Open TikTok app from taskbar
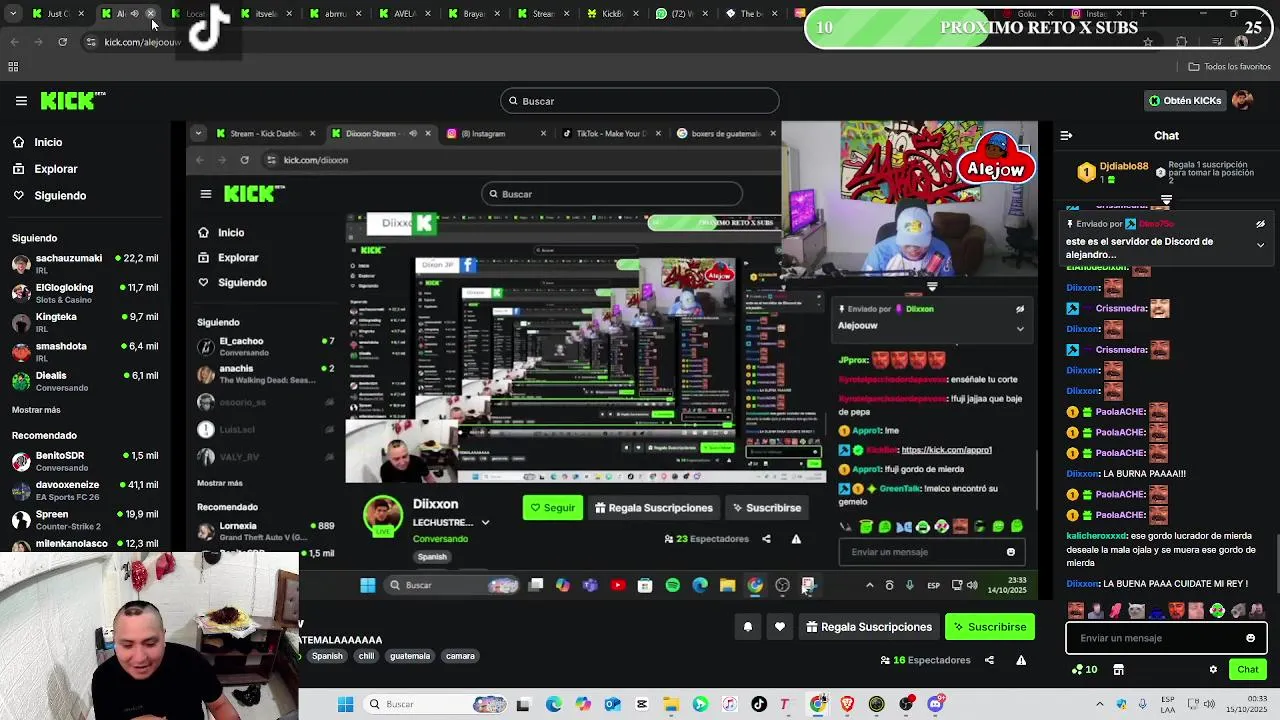 759,704
